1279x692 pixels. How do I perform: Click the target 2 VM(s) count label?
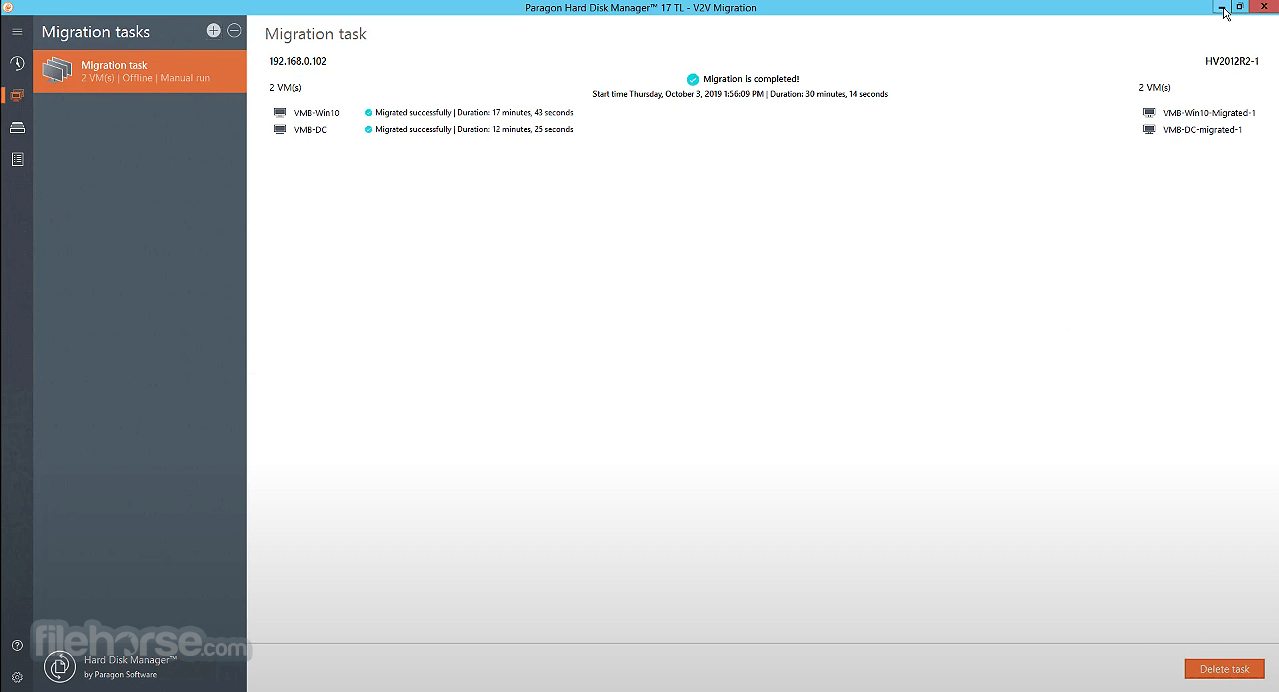click(1154, 88)
